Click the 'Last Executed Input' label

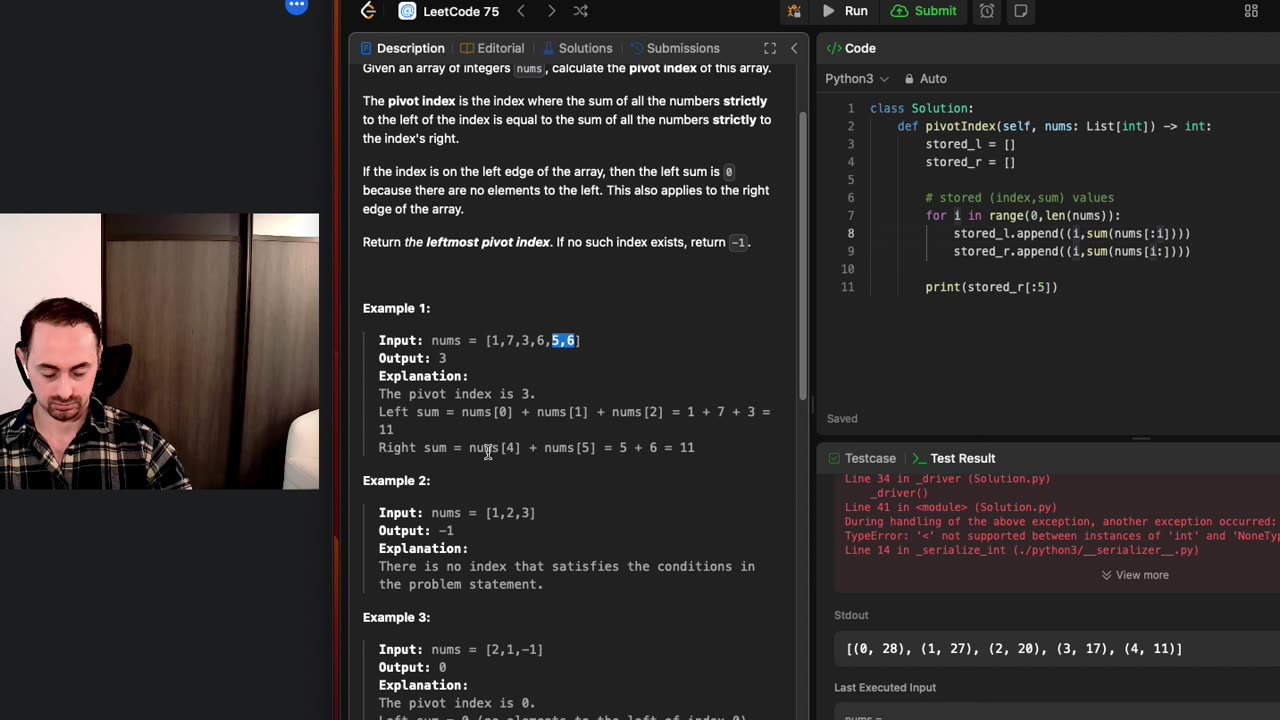pyautogui.click(x=885, y=688)
